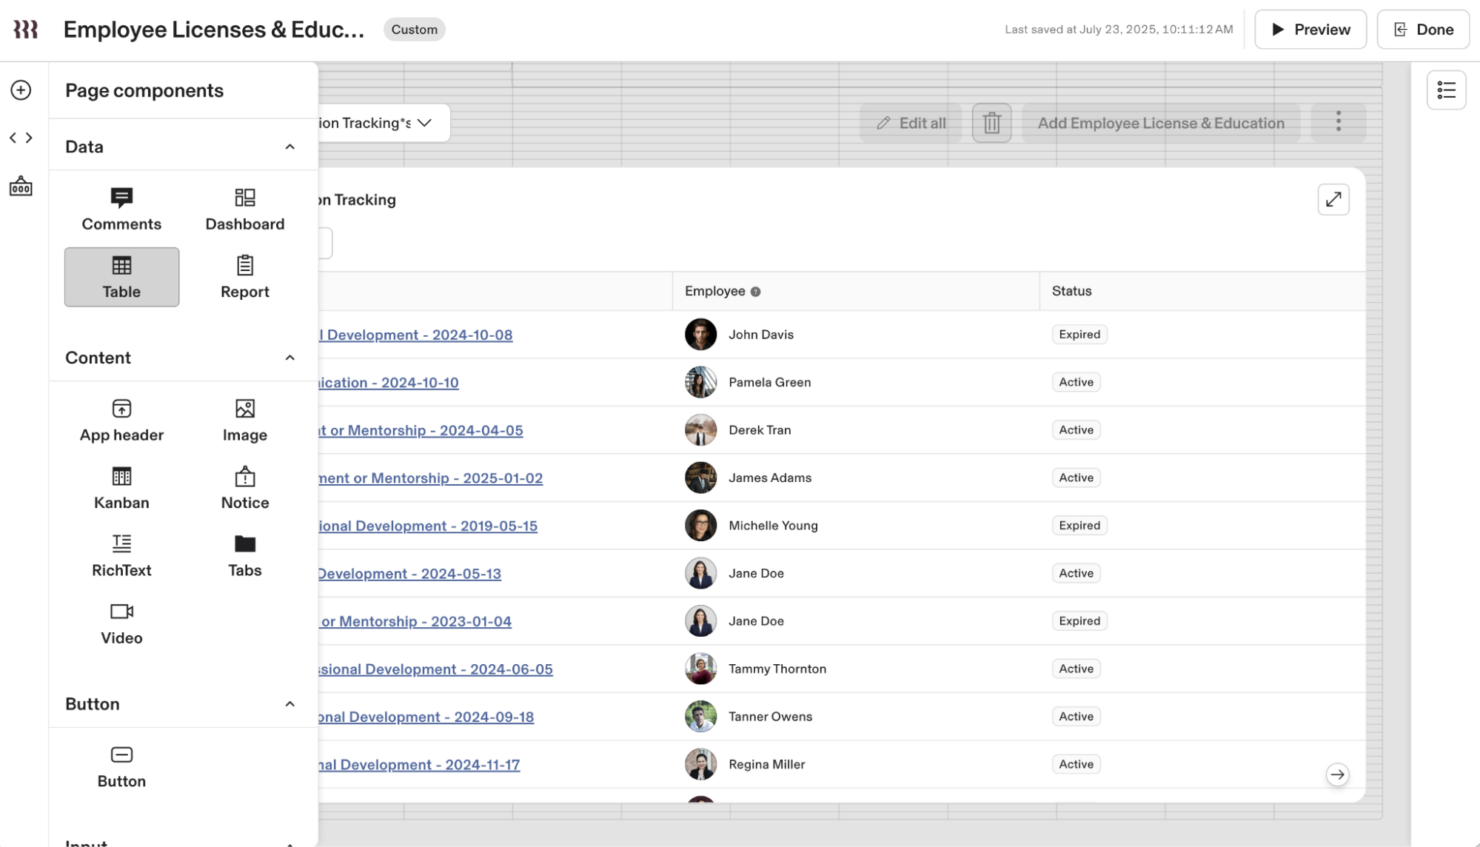Insert an Image component
1480x847 pixels.
tap(244, 420)
